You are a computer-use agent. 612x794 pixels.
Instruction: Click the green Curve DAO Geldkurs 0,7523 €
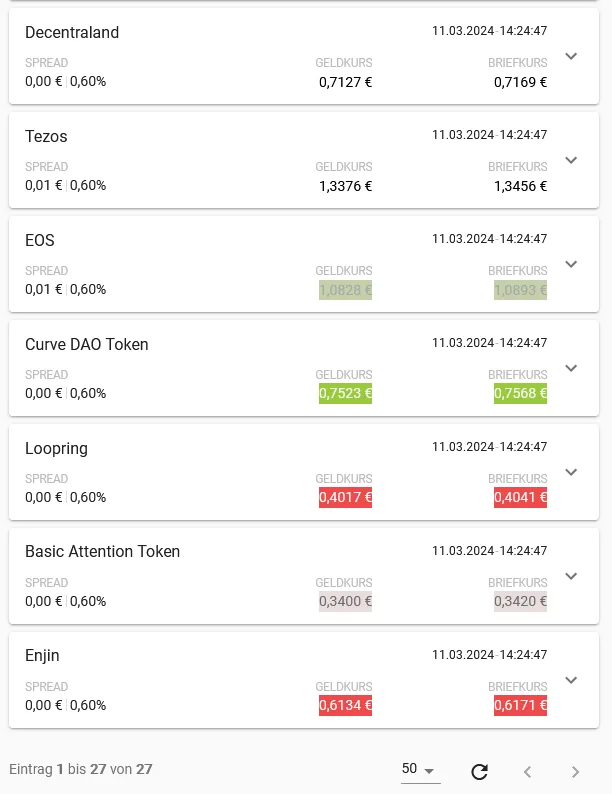click(345, 393)
